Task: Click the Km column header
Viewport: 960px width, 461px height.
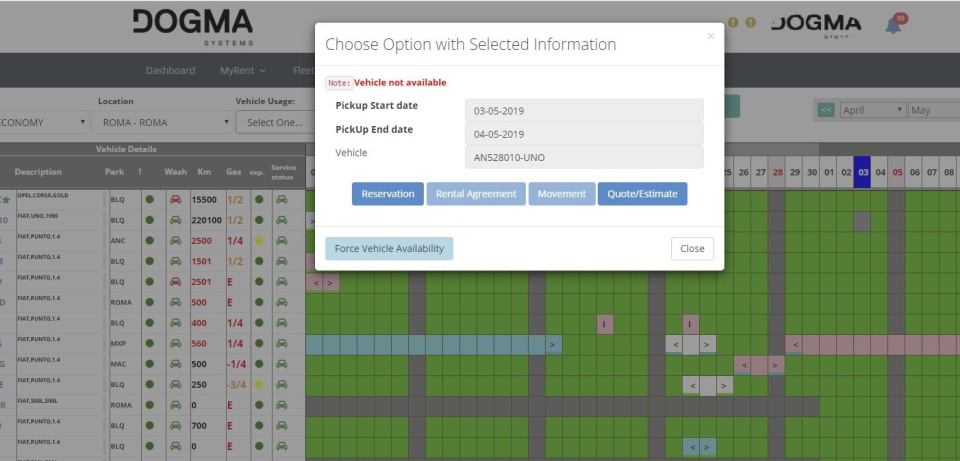Action: pos(204,172)
